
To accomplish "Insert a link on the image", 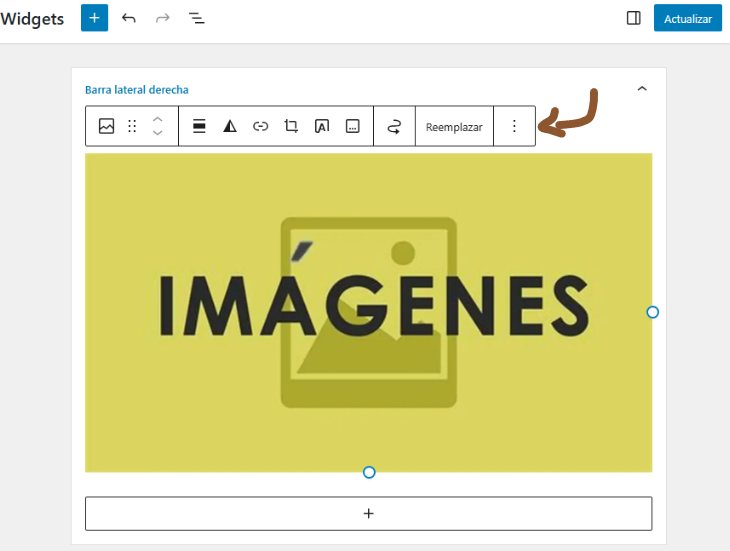I will pyautogui.click(x=260, y=126).
